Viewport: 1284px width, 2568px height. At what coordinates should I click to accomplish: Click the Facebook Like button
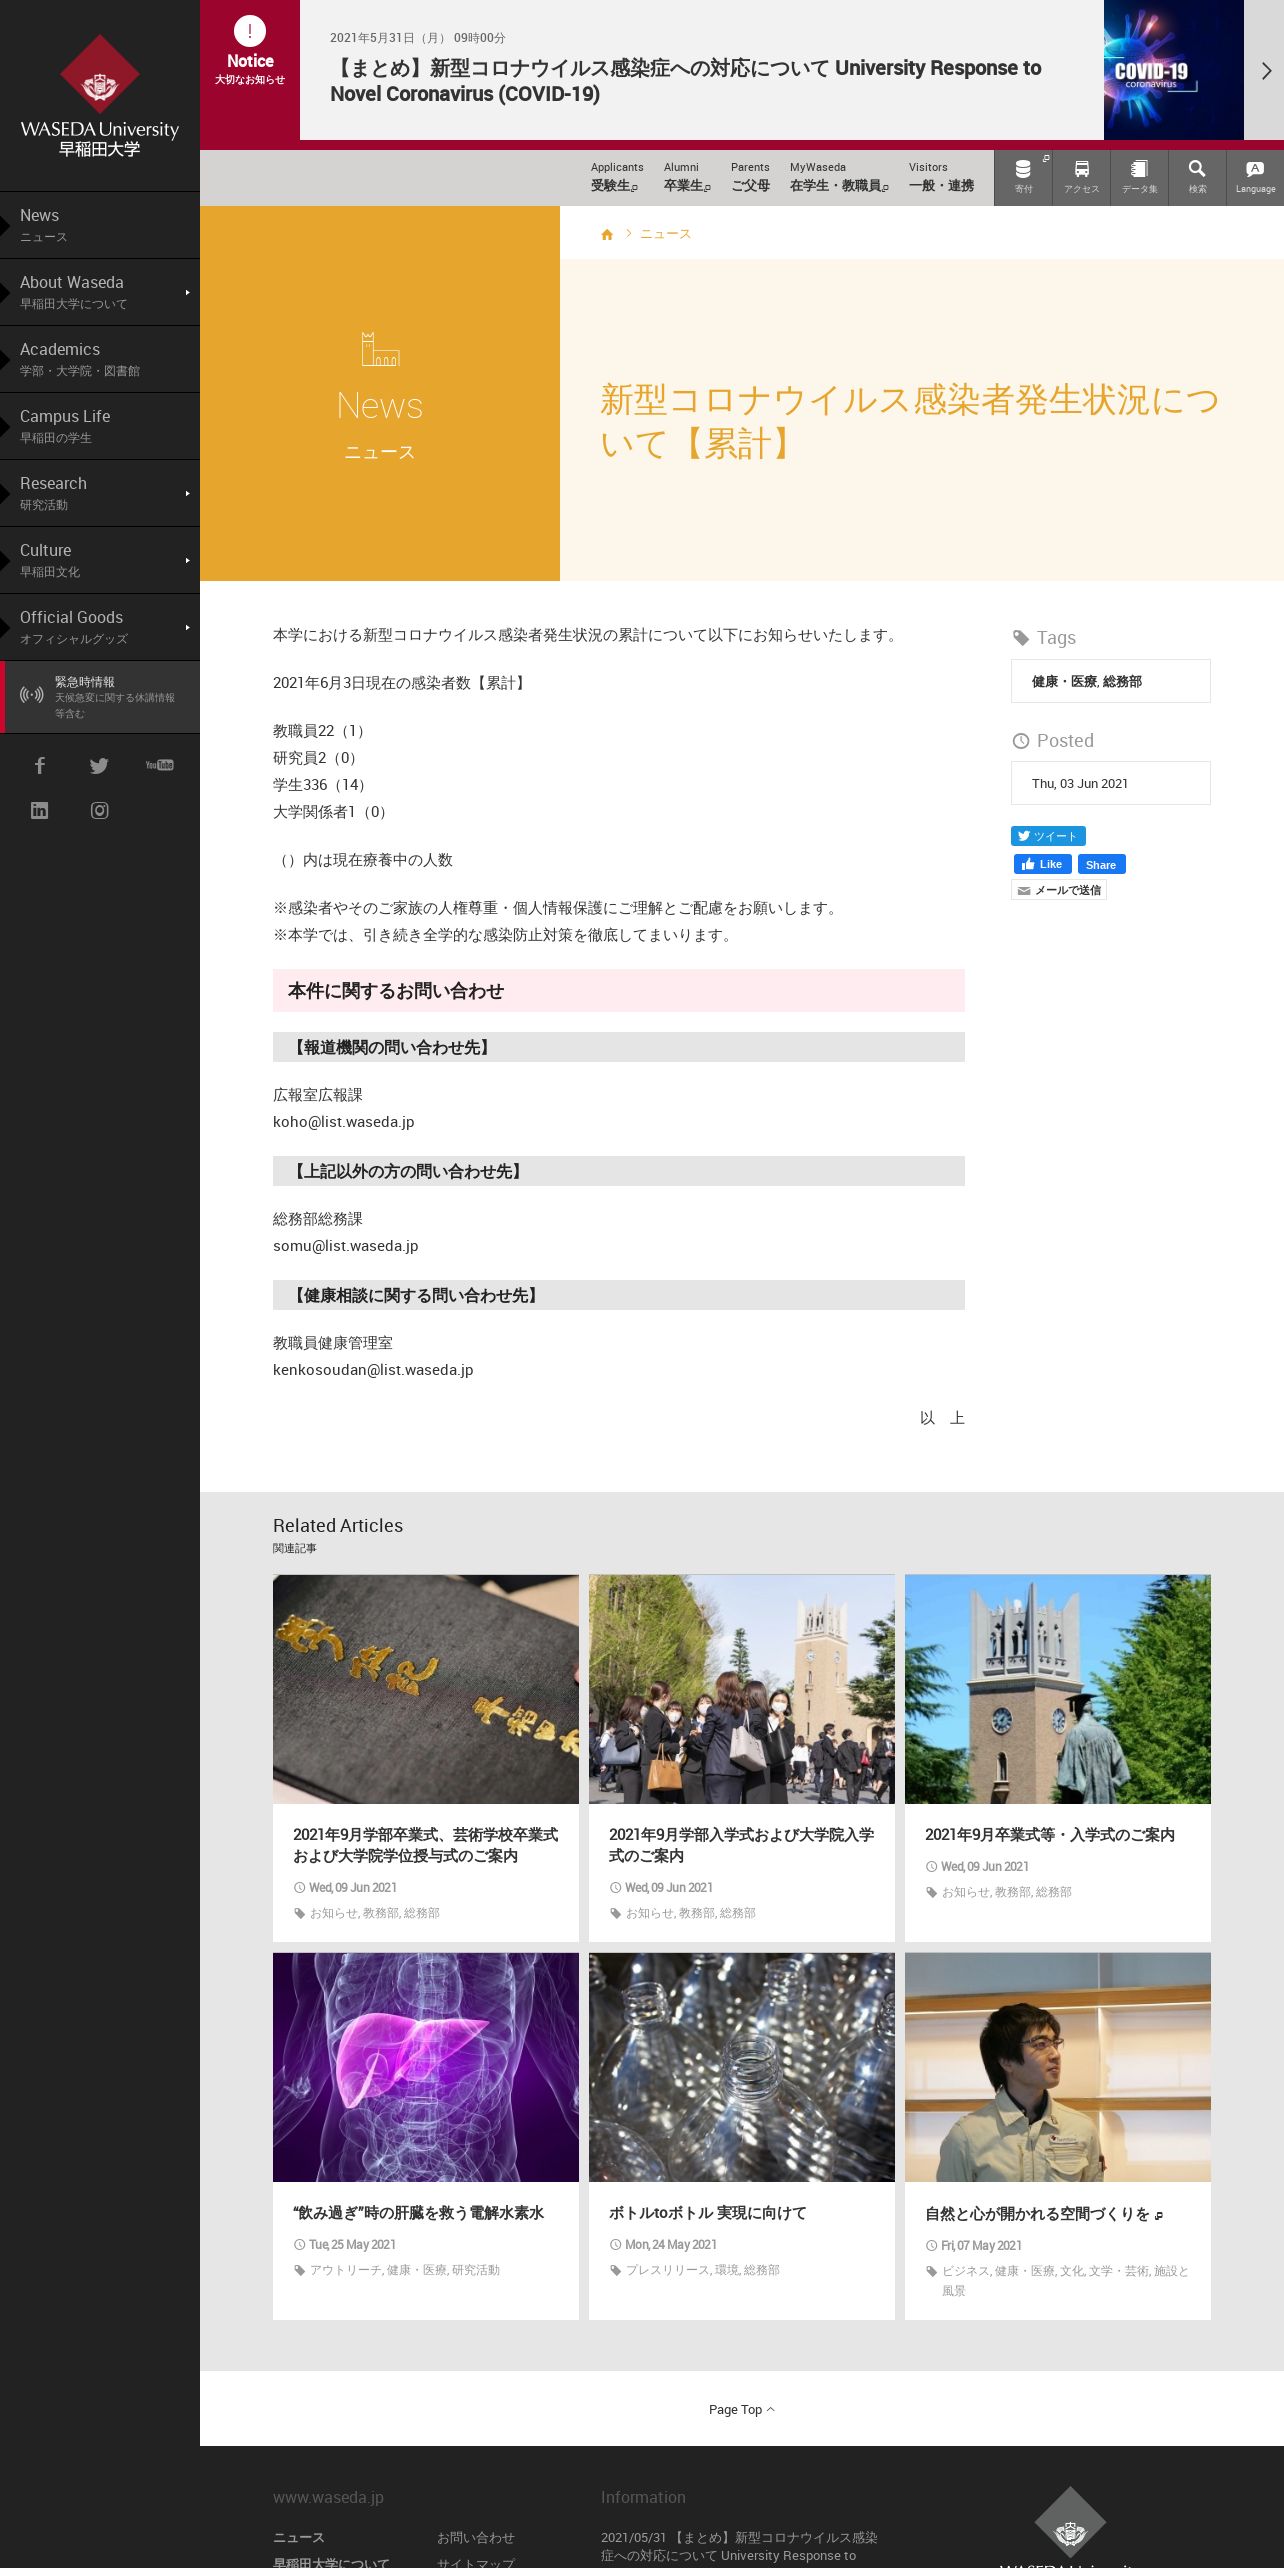(x=1042, y=864)
